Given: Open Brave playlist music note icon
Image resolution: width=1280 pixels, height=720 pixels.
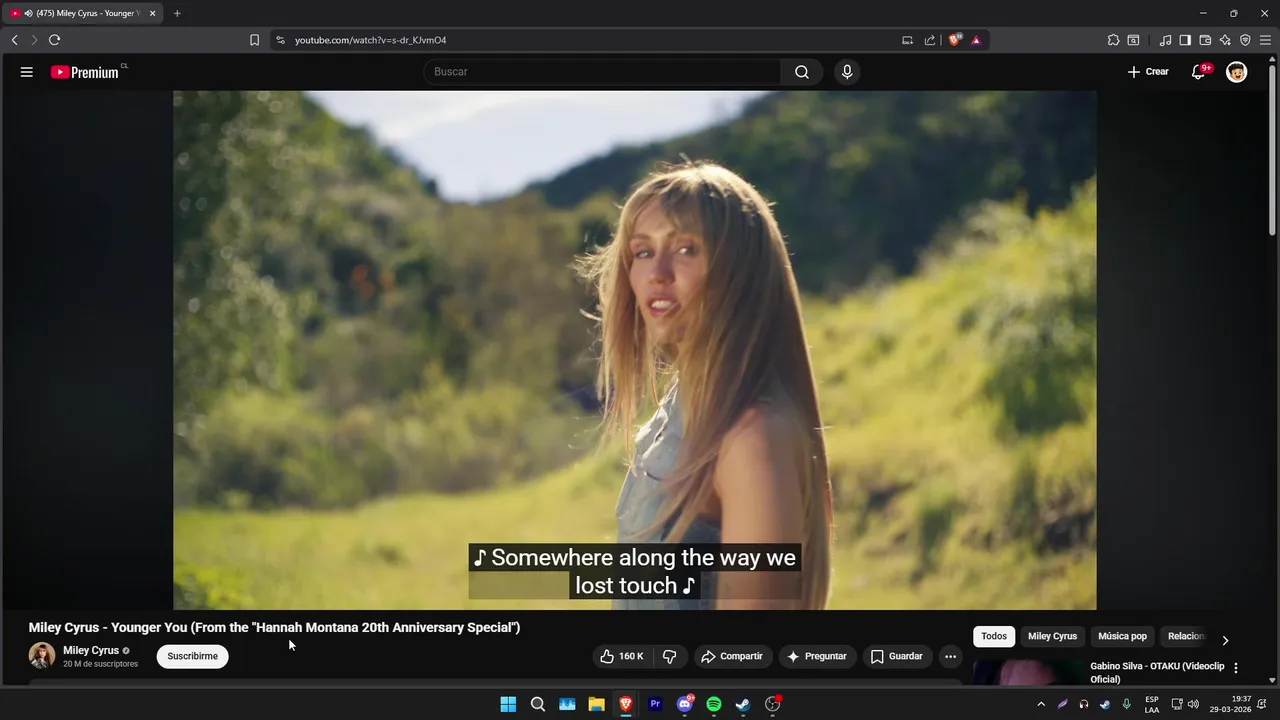Looking at the screenshot, I should 1165,40.
